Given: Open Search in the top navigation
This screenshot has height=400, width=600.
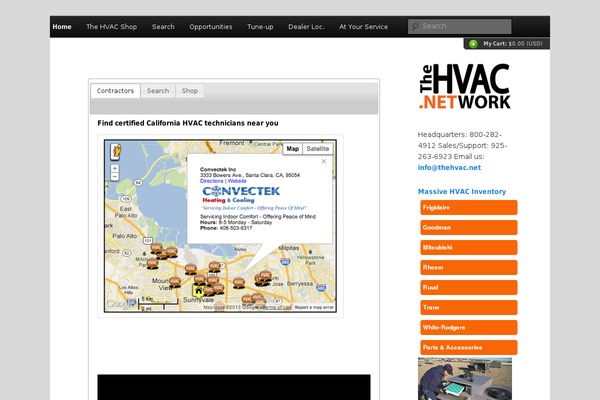Looking at the screenshot, I should tap(163, 27).
